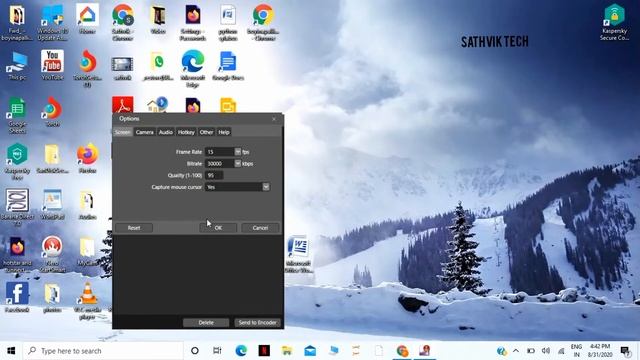
Task: Open the Mail app on the taskbar
Action: [x=310, y=351]
